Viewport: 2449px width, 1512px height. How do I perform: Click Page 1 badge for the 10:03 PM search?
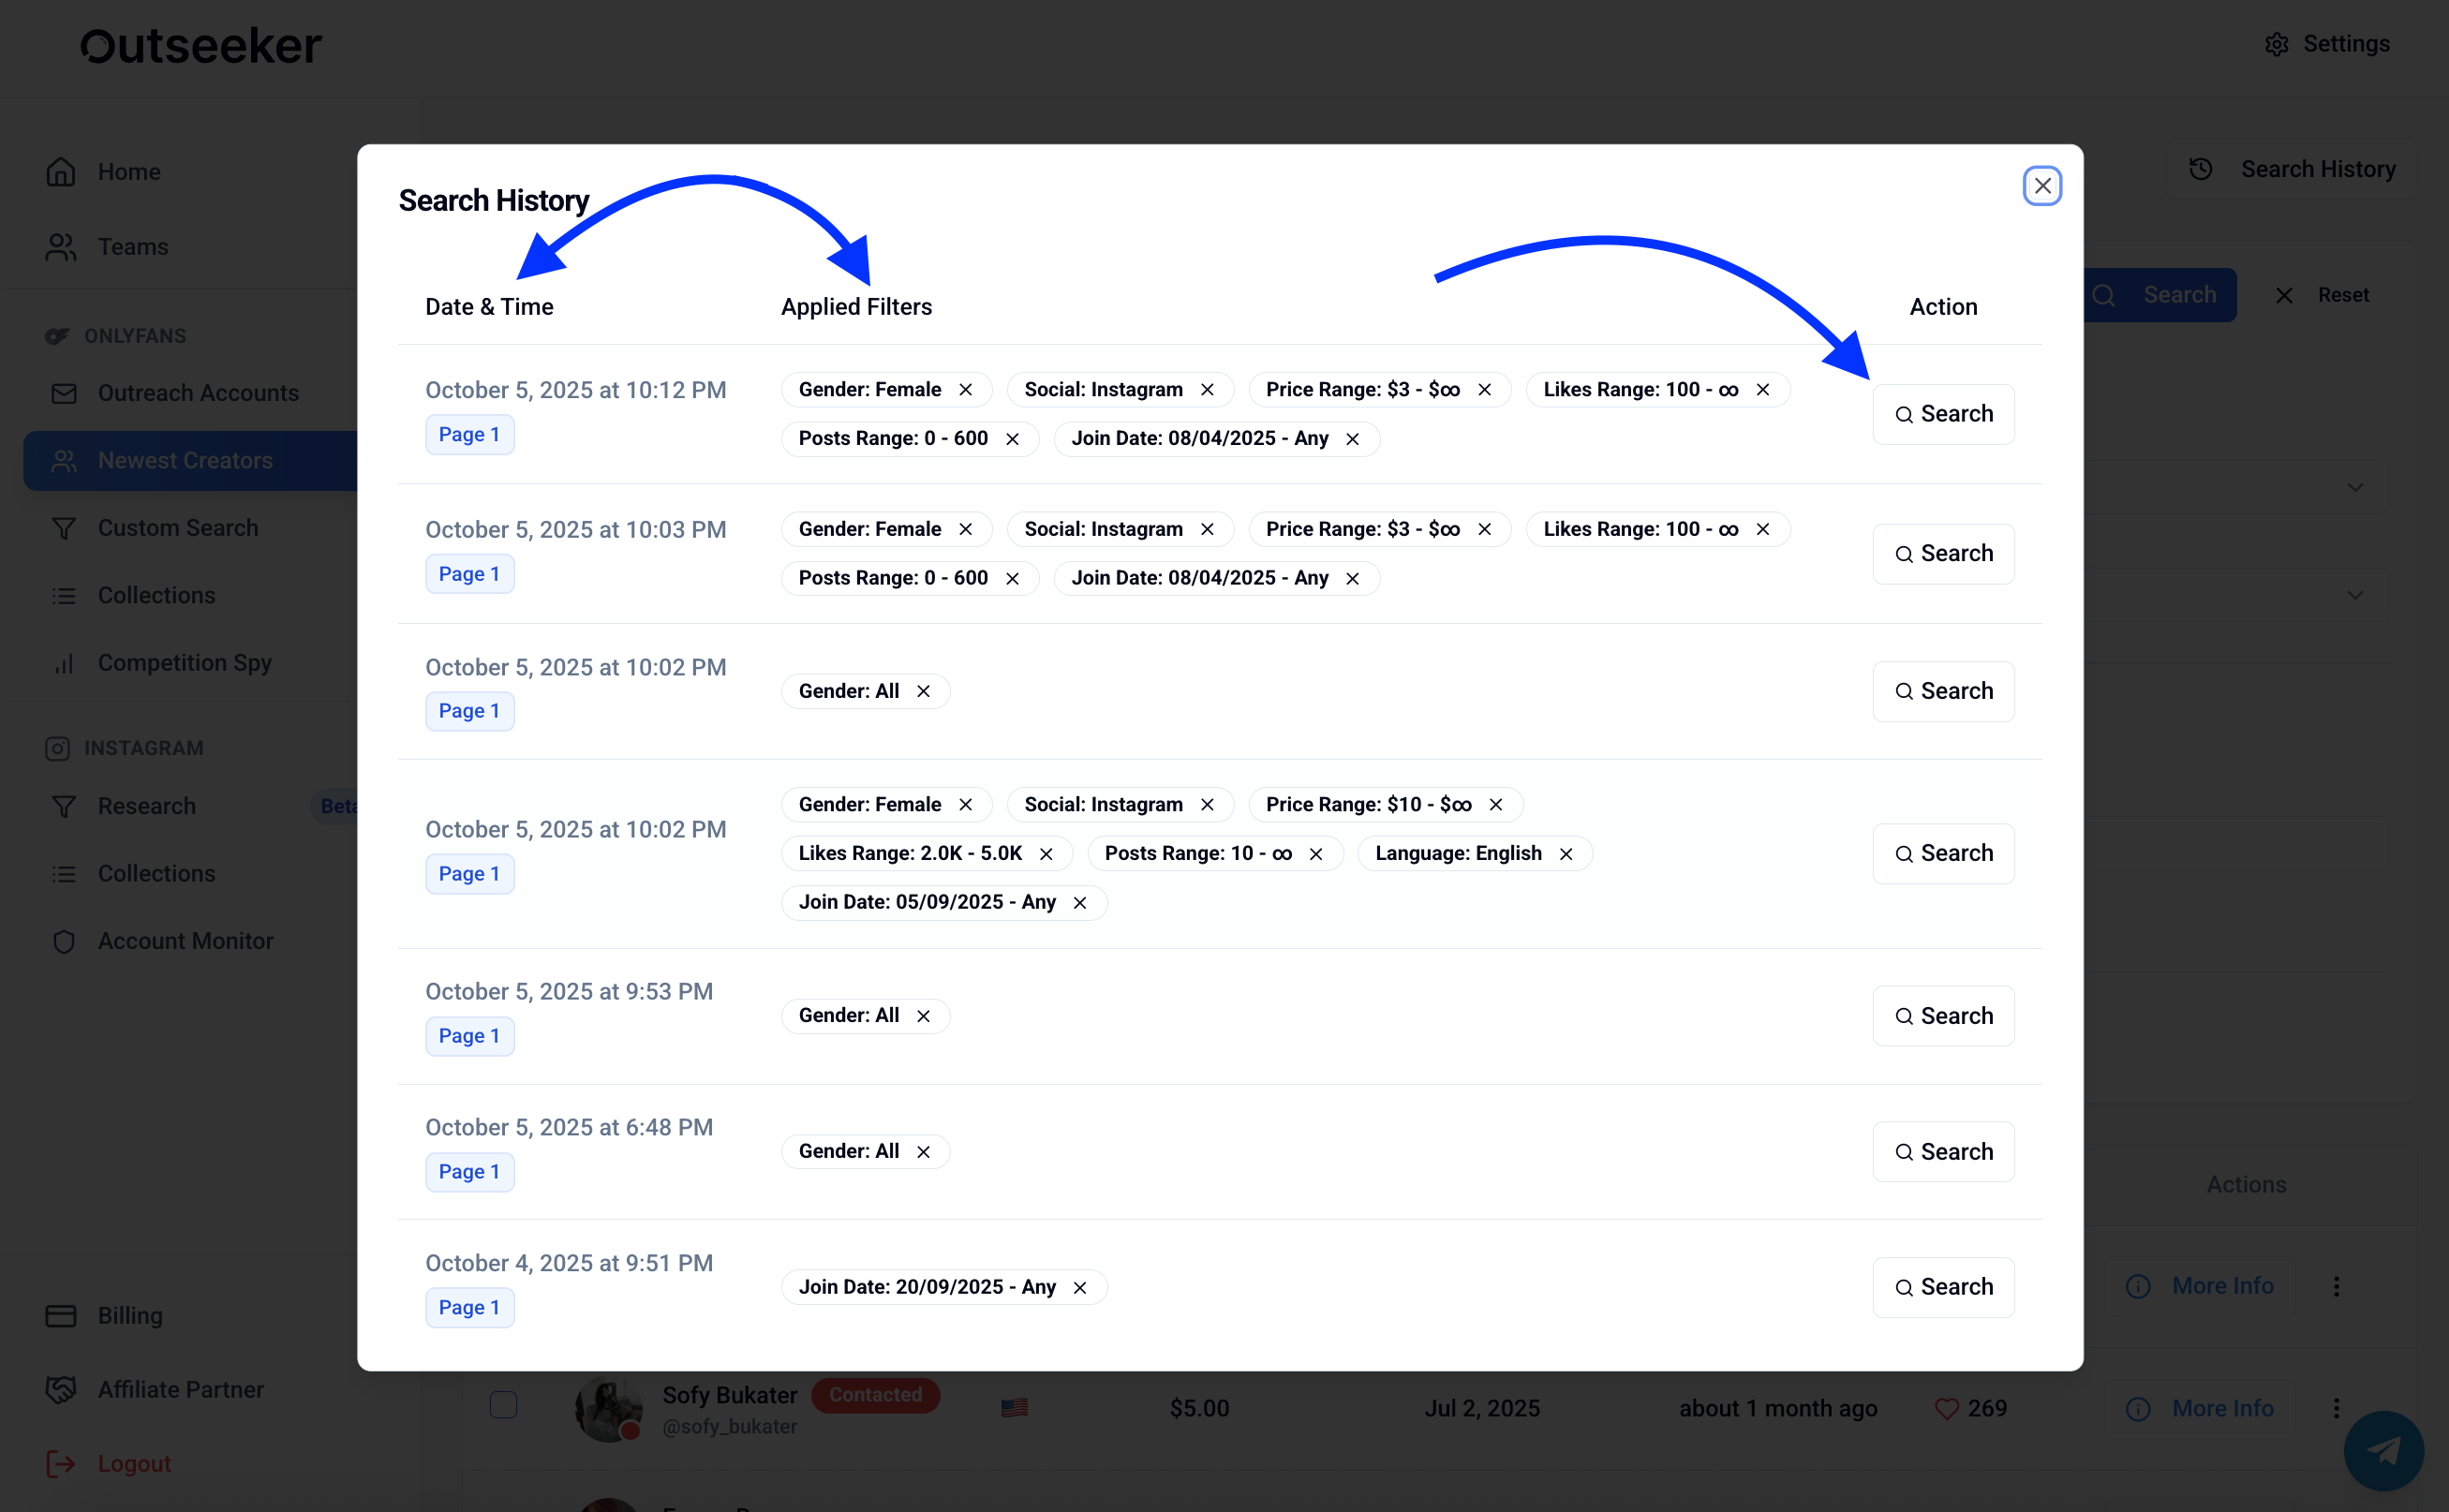(x=469, y=574)
